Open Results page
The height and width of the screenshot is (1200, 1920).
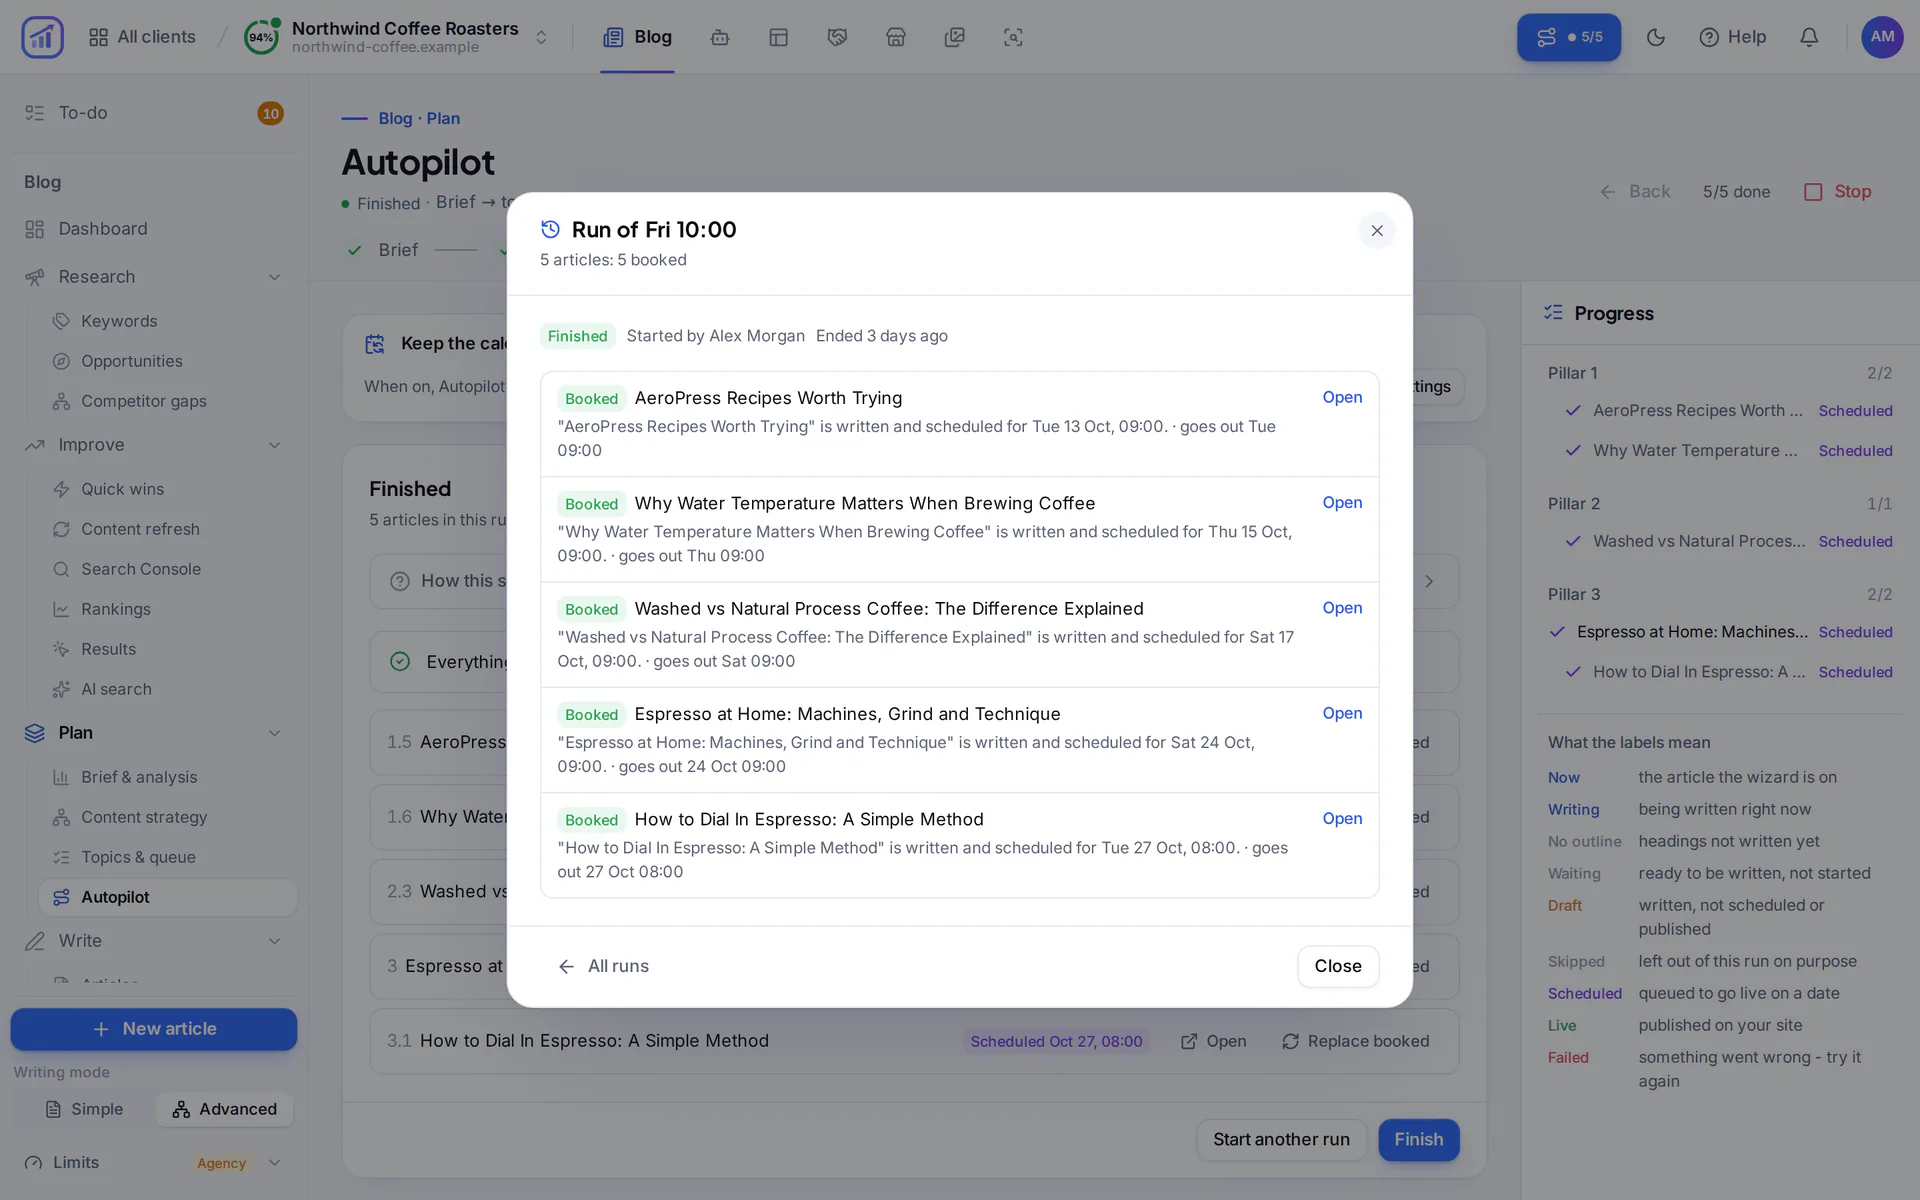[168, 649]
